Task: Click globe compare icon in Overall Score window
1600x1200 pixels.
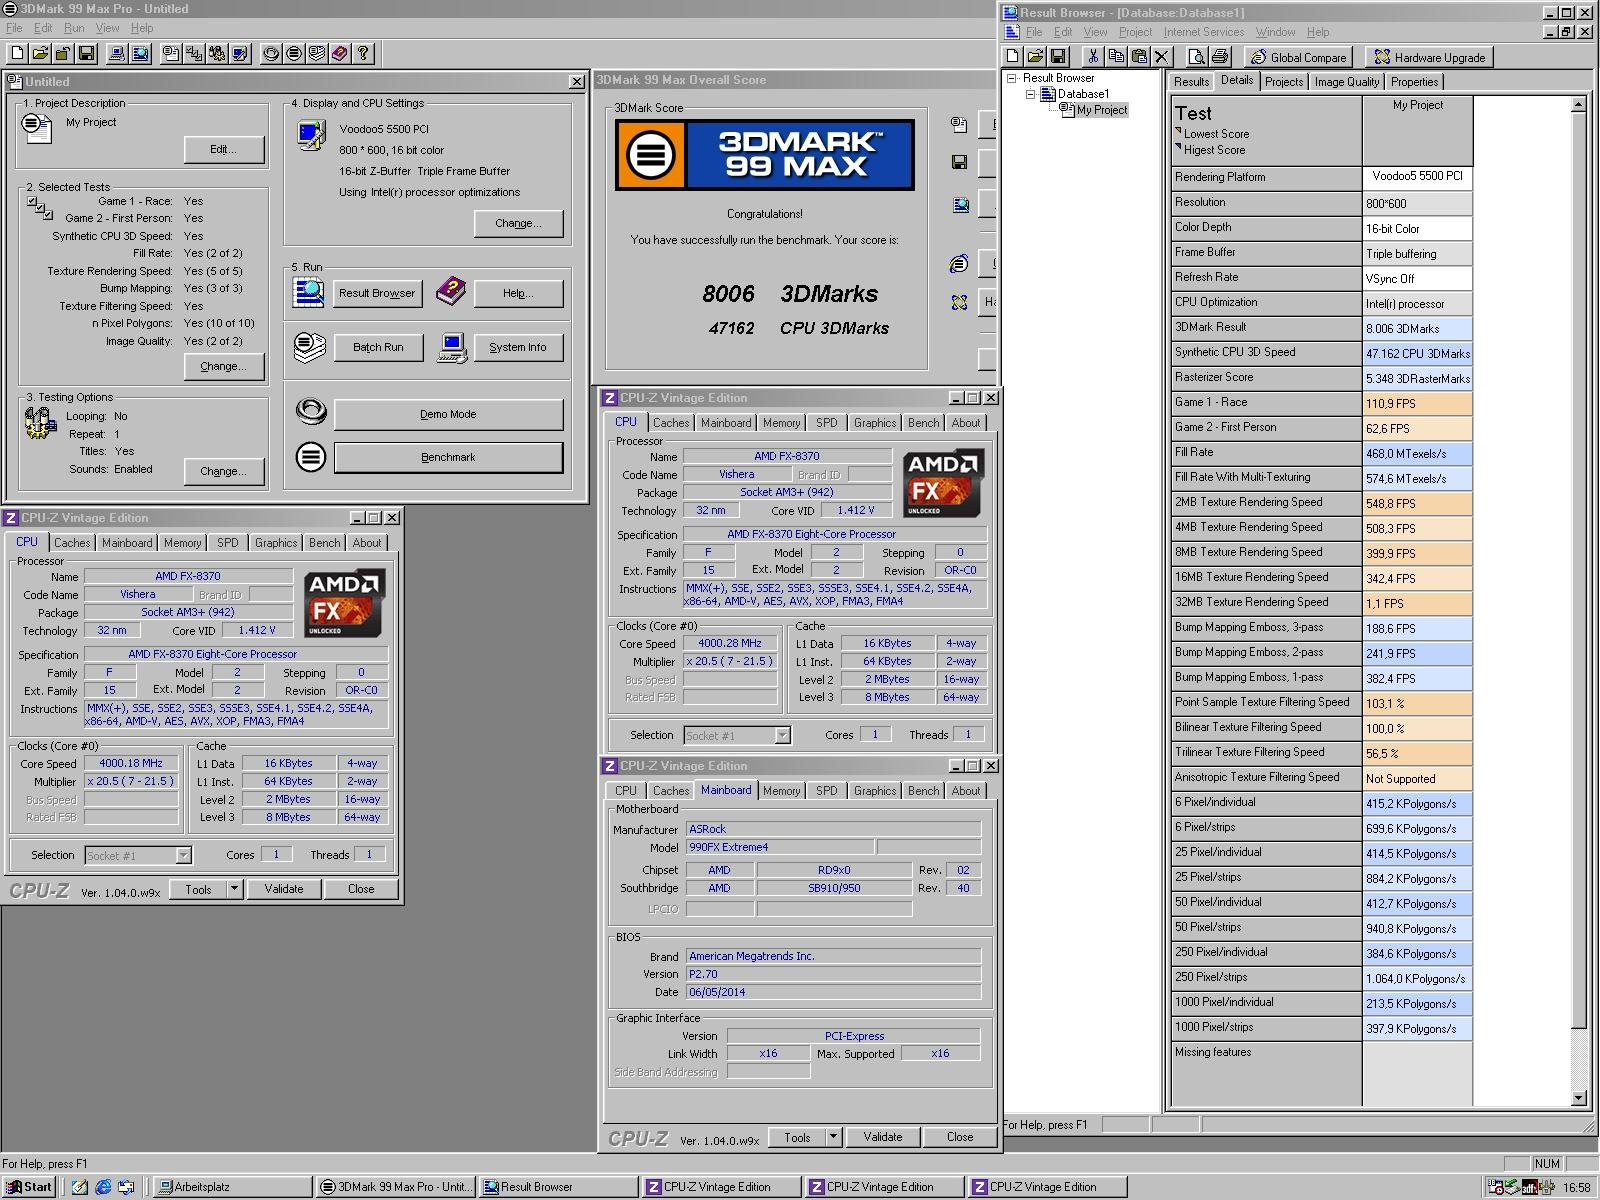Action: (x=959, y=264)
